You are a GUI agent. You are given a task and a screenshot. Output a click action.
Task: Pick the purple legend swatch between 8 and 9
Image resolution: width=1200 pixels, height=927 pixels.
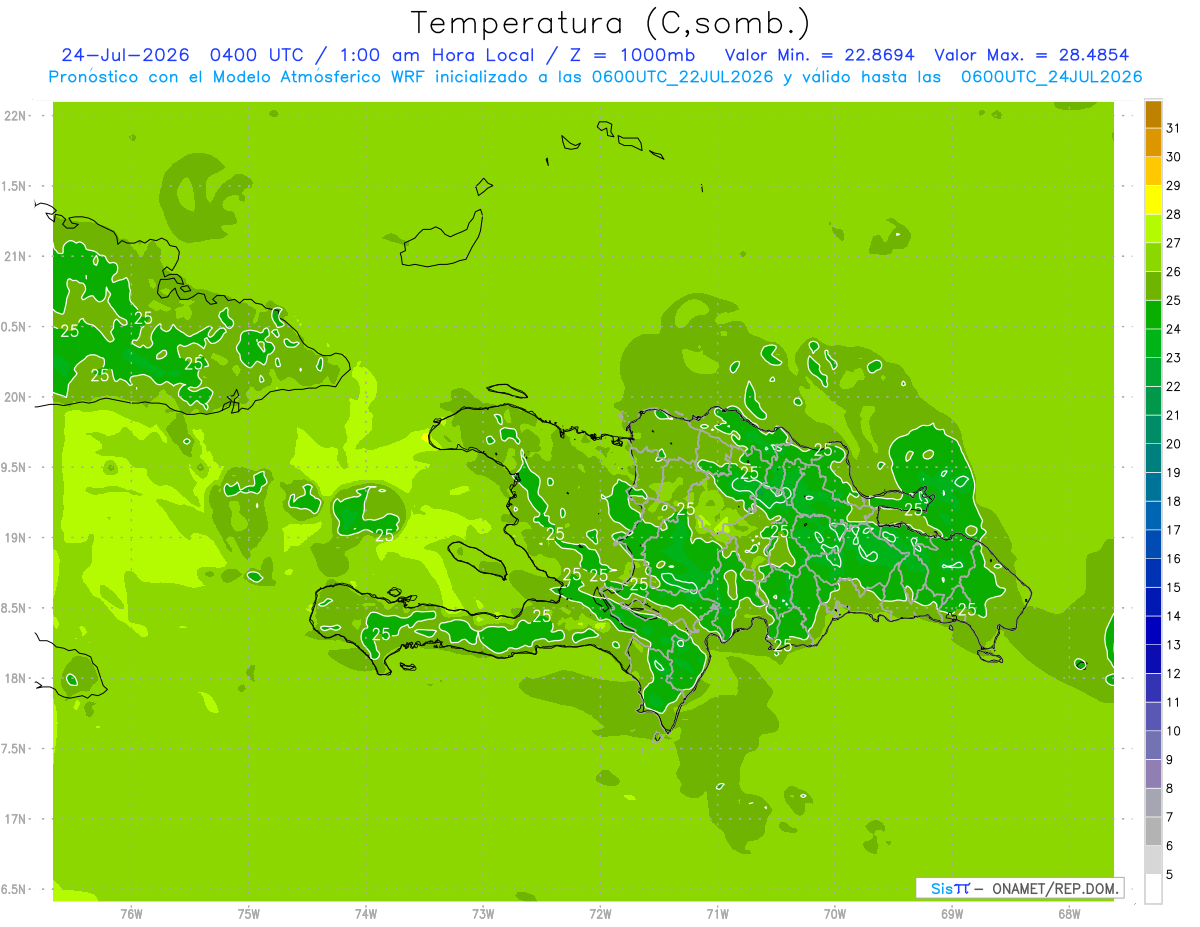point(1153,775)
